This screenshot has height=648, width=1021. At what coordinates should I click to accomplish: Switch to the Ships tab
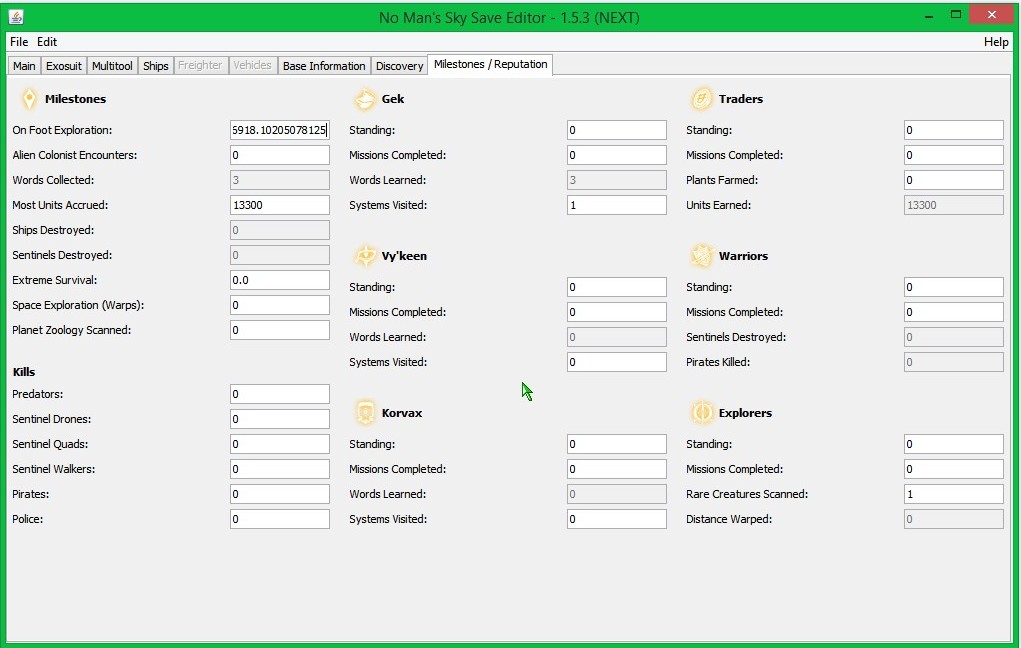click(x=156, y=66)
